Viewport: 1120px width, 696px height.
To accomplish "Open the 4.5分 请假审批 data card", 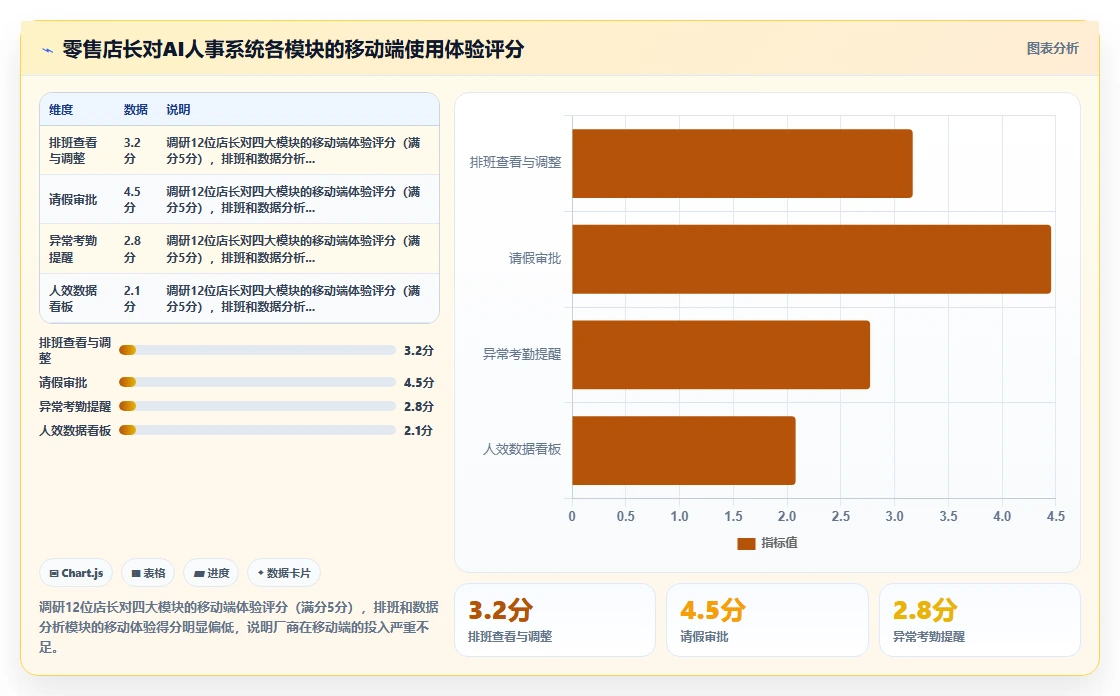I will pos(767,620).
